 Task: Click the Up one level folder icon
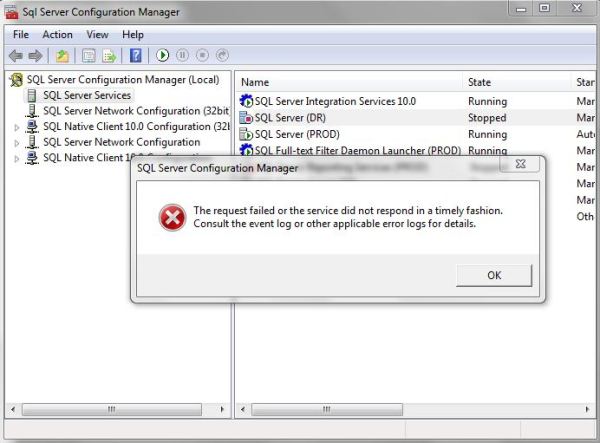[62, 56]
